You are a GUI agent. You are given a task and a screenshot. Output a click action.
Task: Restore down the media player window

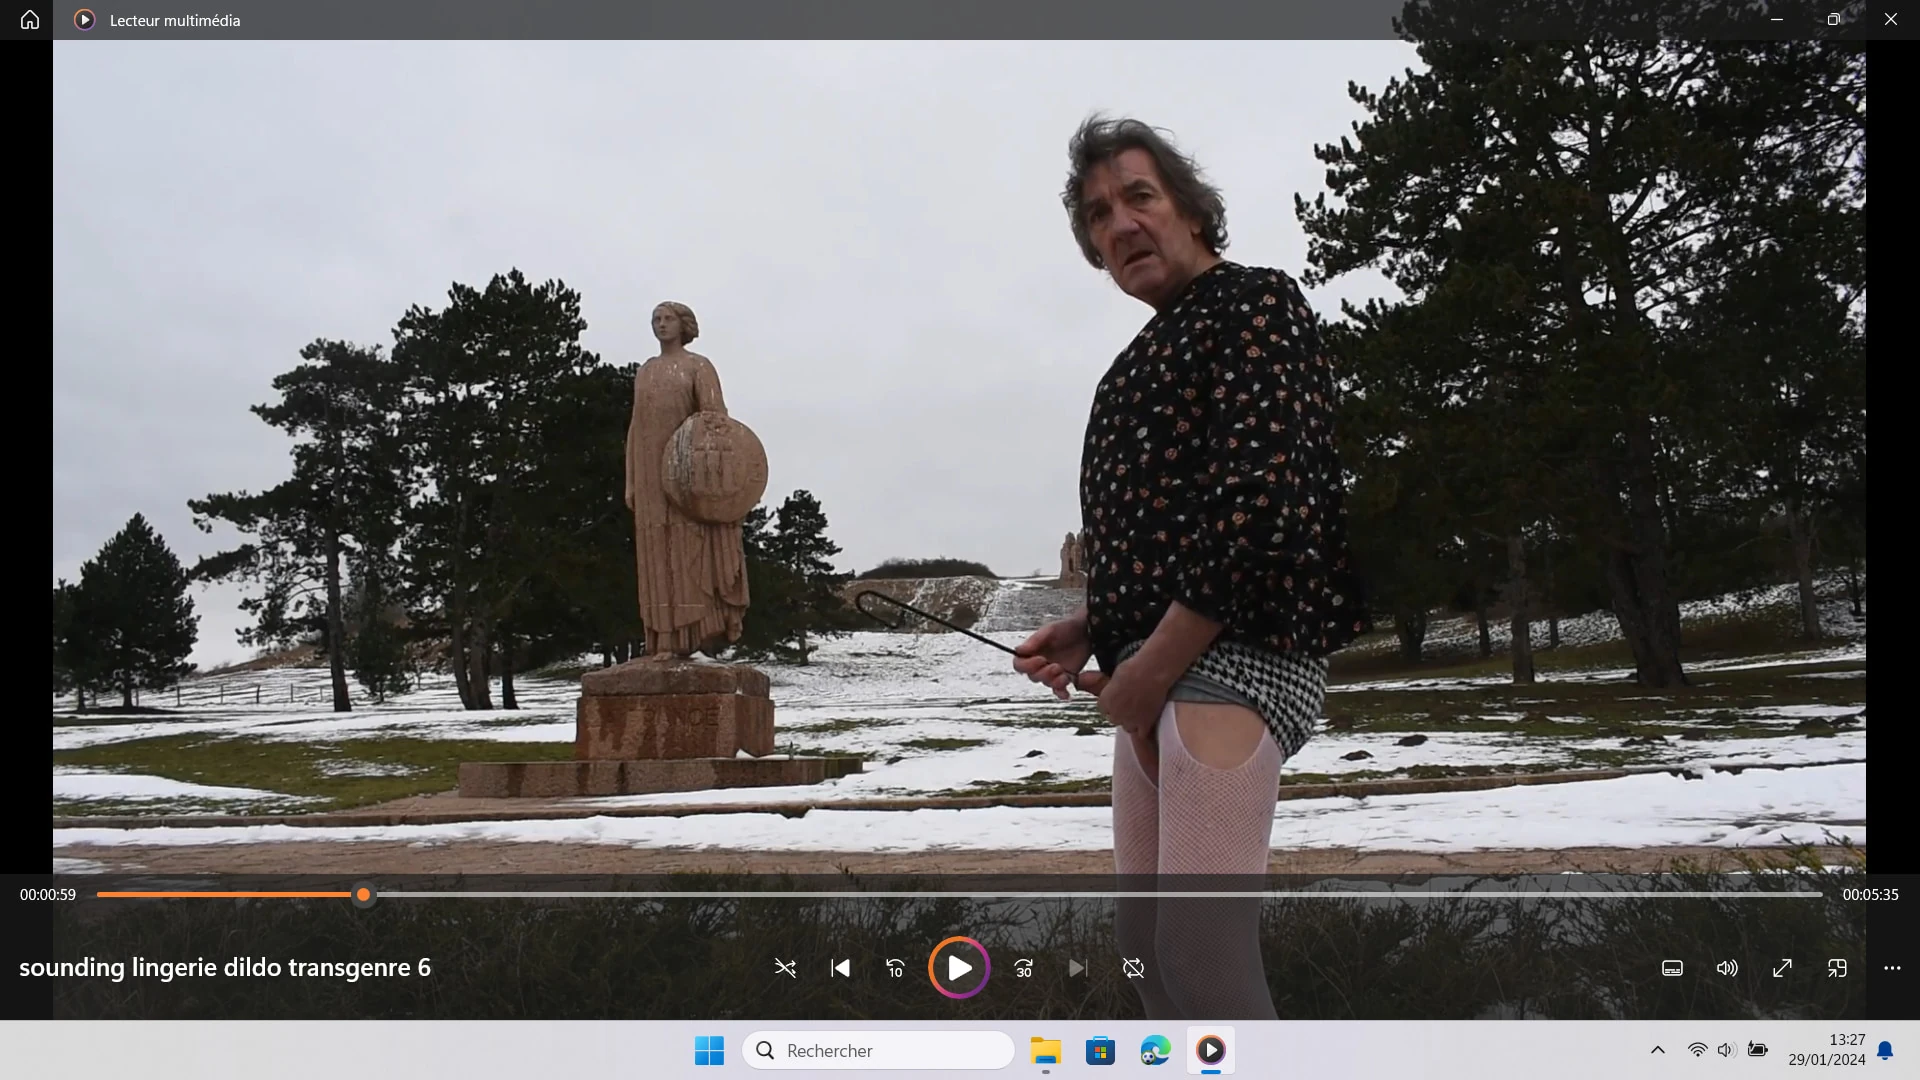[x=1834, y=20]
